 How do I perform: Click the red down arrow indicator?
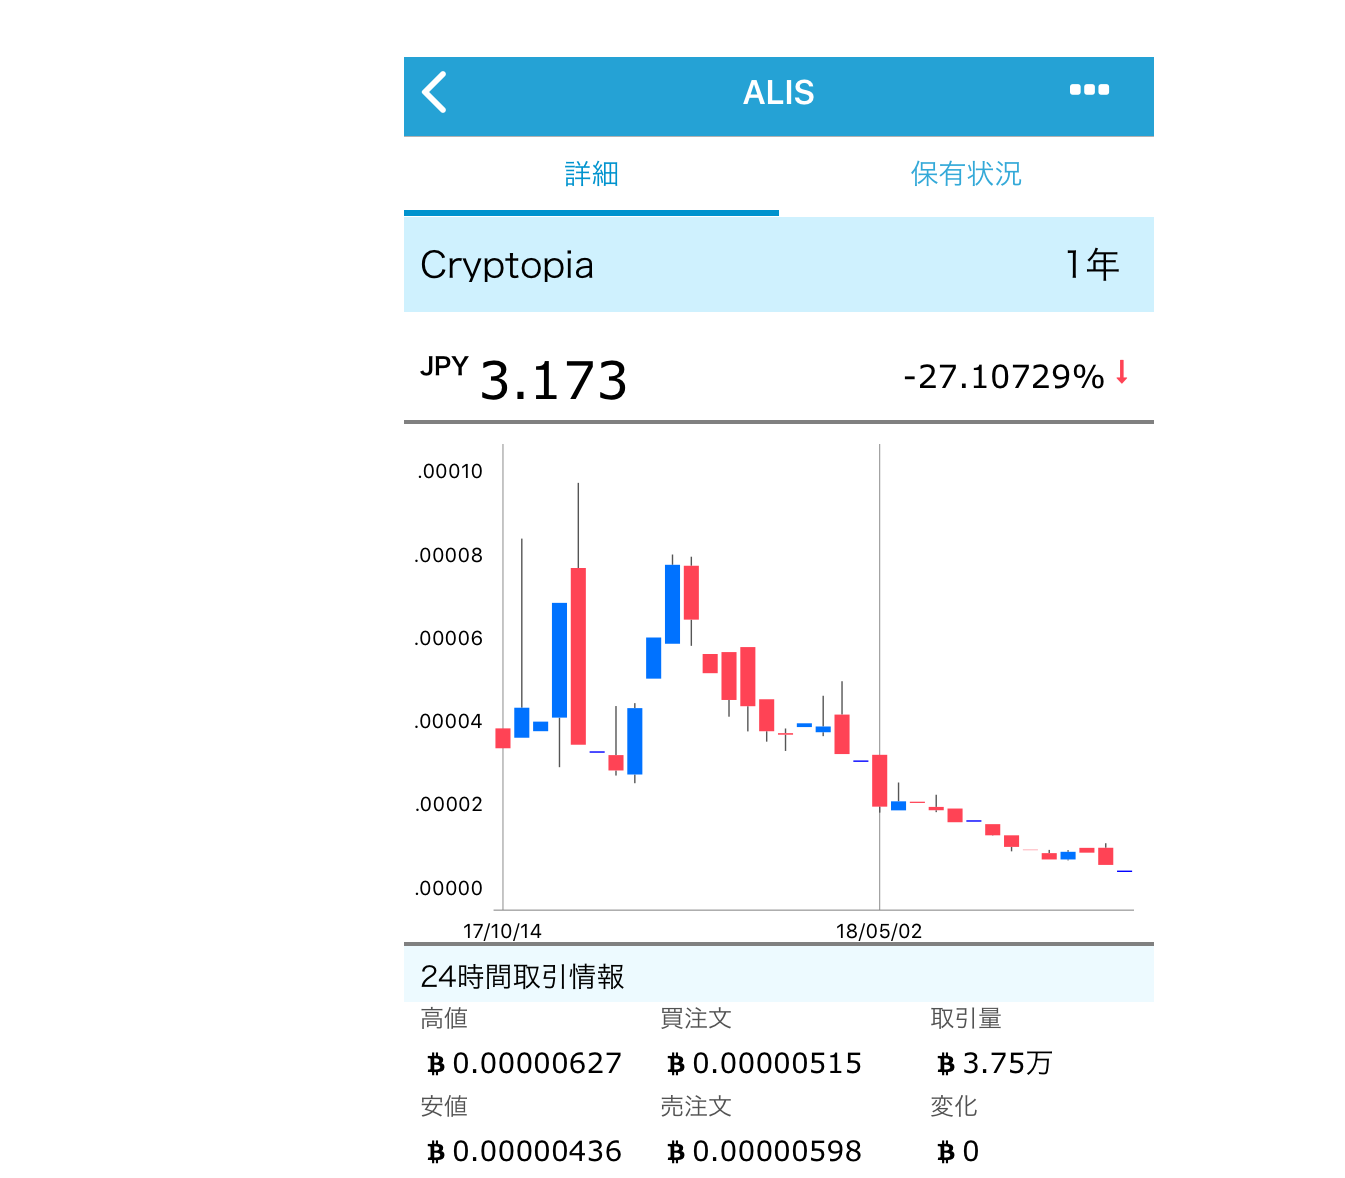click(1122, 372)
